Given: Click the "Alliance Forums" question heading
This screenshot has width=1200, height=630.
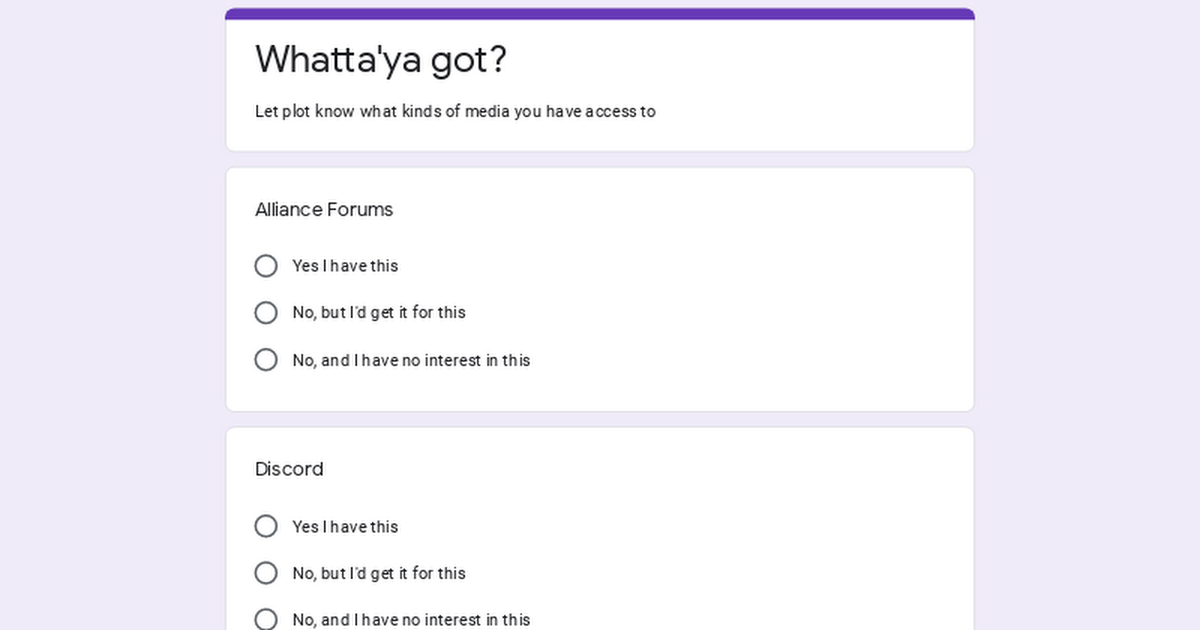Looking at the screenshot, I should tap(324, 210).
